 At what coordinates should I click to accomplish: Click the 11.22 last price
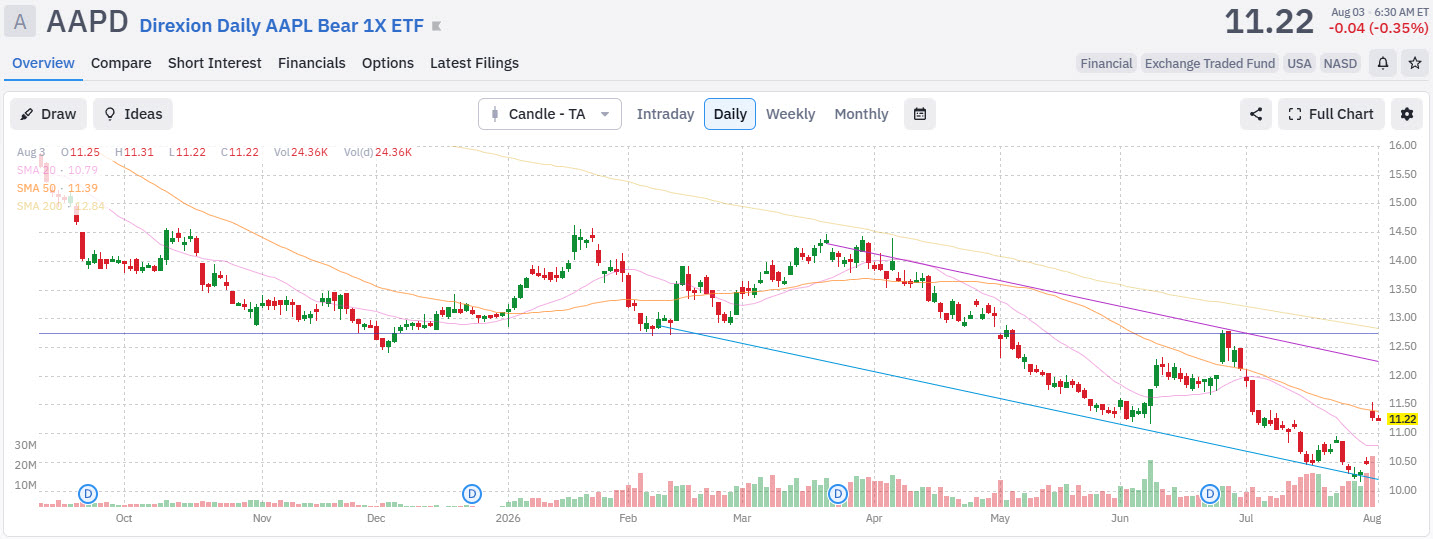(1269, 21)
